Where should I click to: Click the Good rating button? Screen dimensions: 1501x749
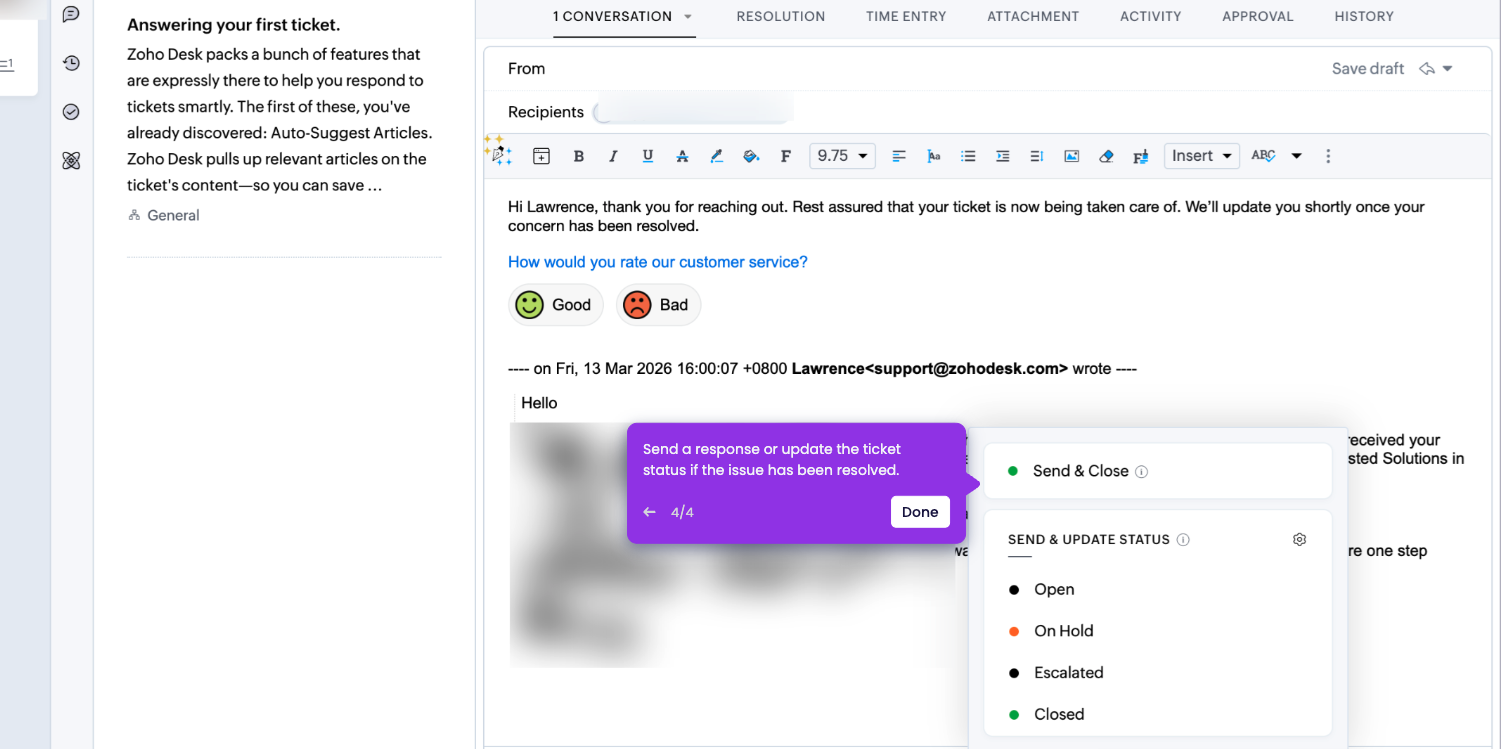(x=556, y=305)
